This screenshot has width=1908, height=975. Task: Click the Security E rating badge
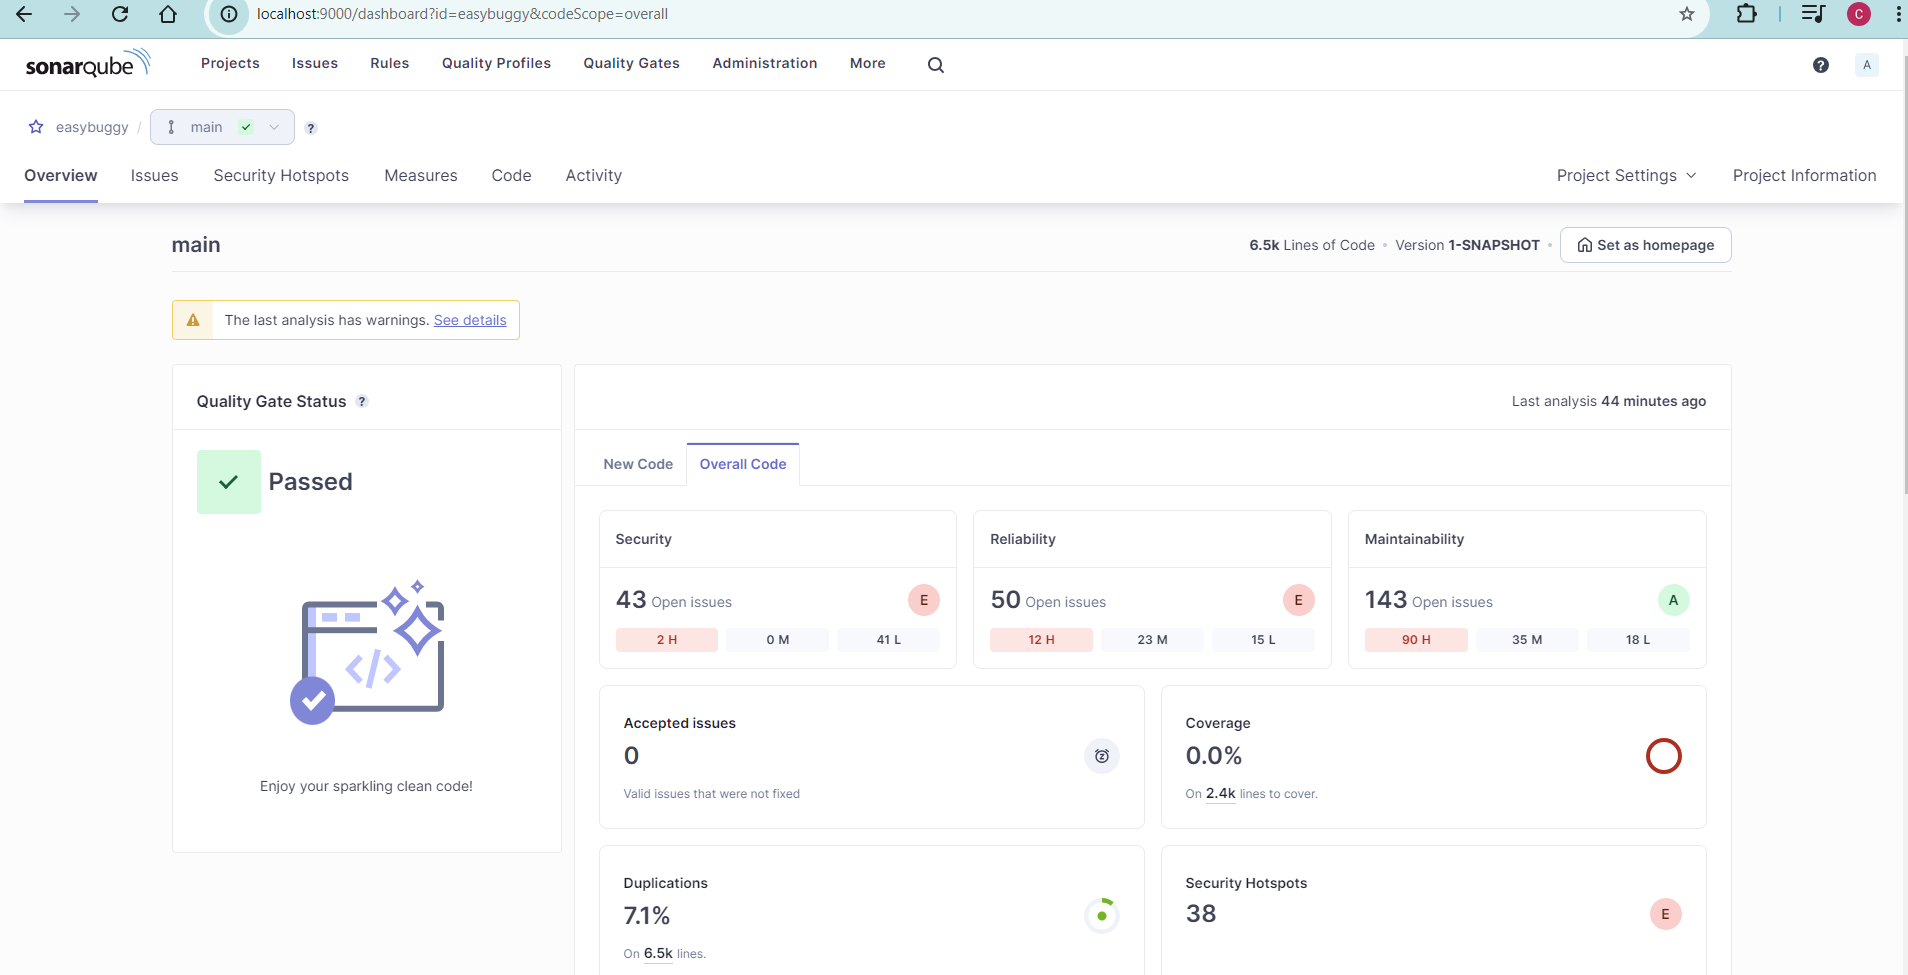pos(924,600)
